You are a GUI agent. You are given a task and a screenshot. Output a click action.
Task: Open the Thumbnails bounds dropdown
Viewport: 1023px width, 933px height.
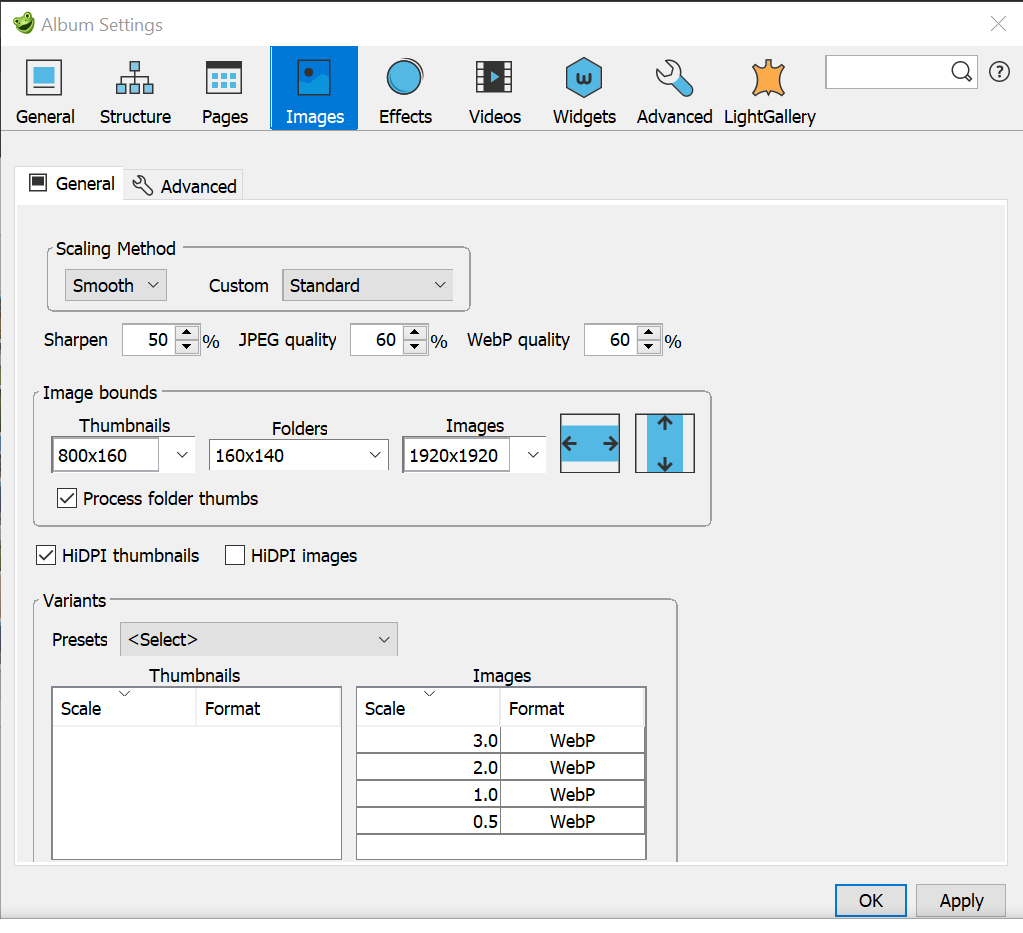pos(179,454)
